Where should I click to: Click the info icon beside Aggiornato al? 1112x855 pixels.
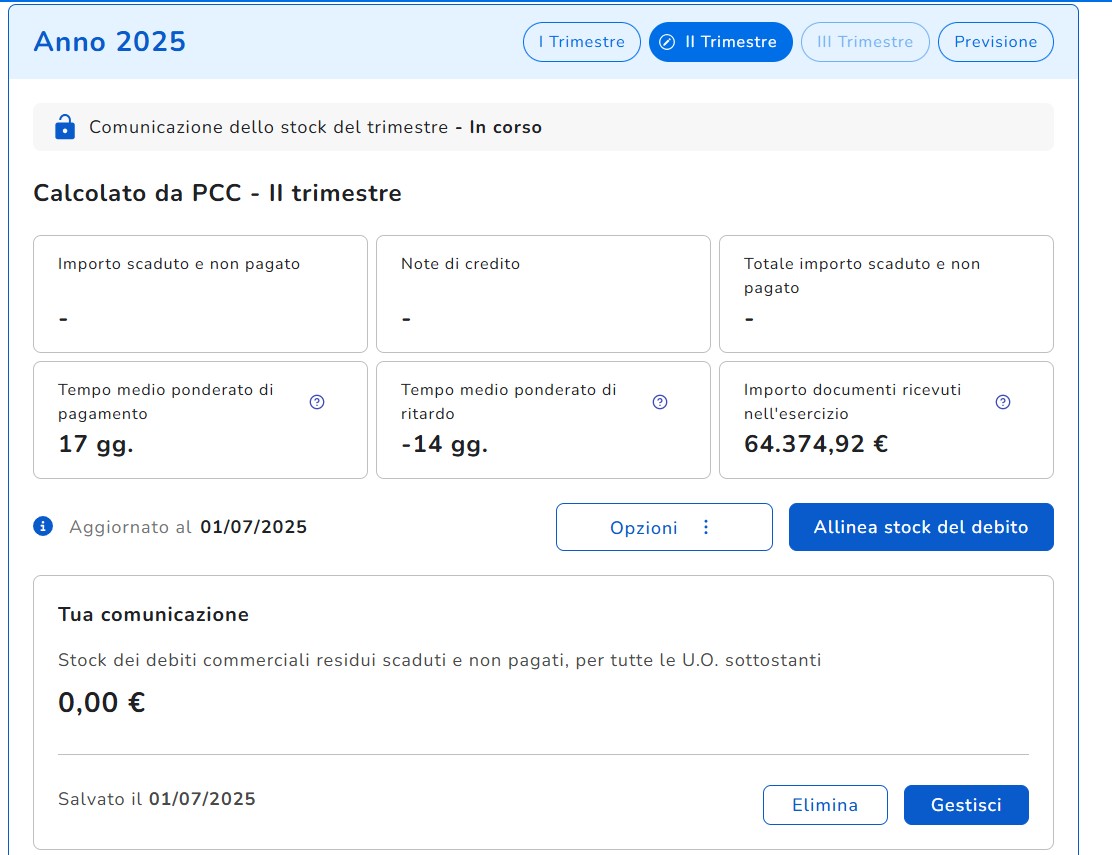[x=43, y=526]
